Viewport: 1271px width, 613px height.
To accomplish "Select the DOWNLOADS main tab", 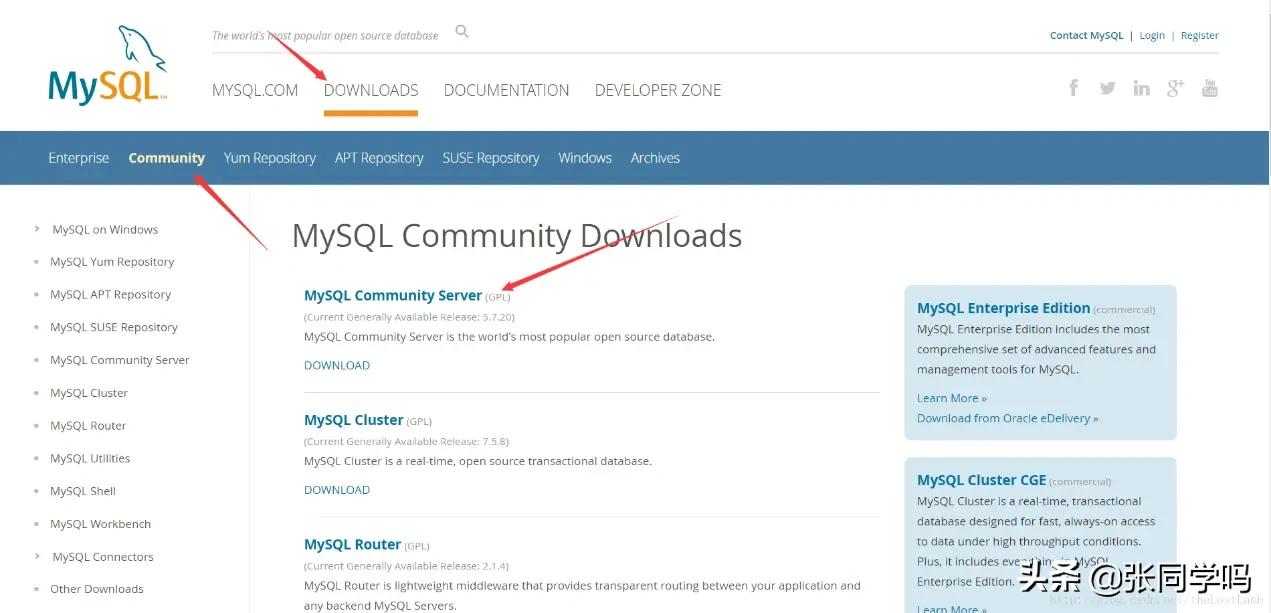I will pyautogui.click(x=371, y=90).
